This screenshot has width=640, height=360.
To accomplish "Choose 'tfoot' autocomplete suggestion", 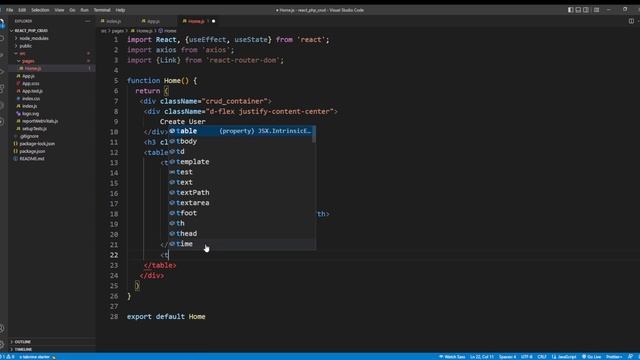I will pyautogui.click(x=240, y=213).
